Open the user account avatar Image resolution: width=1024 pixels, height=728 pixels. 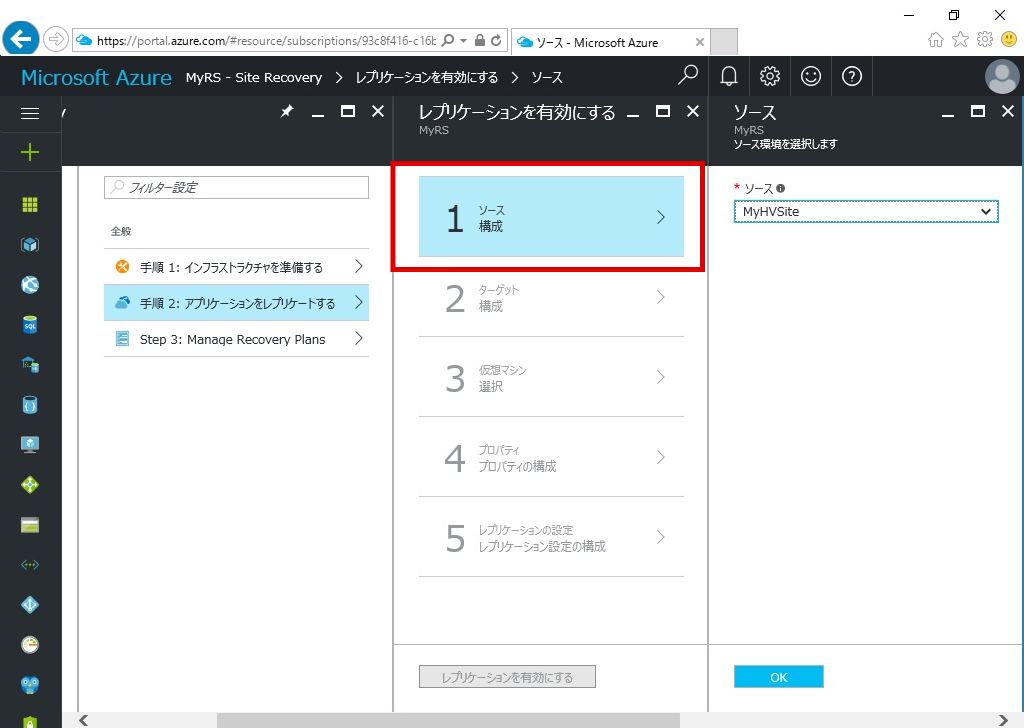point(1002,76)
